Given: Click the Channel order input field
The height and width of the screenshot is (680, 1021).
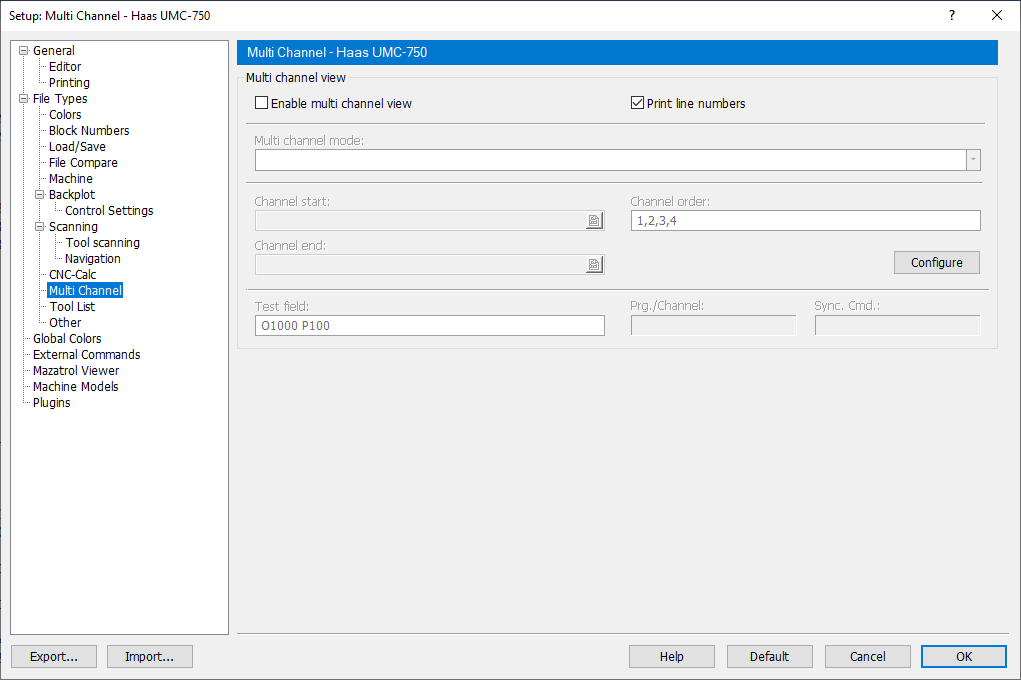Looking at the screenshot, I should point(805,221).
